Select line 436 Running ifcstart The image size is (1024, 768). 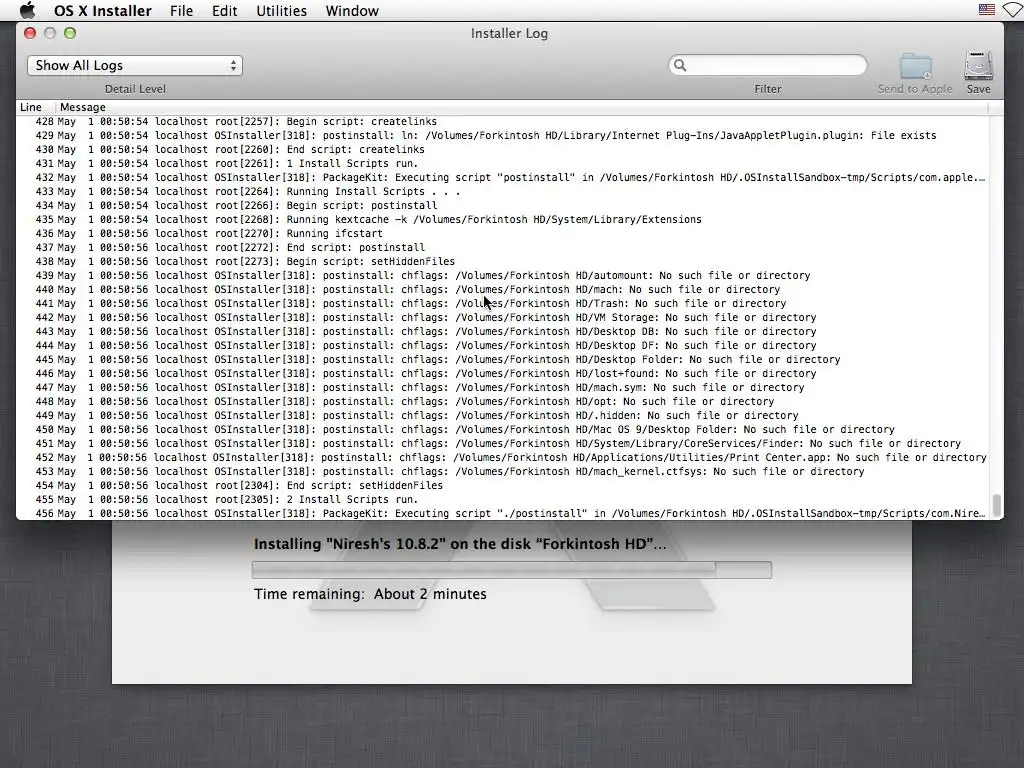(x=503, y=233)
